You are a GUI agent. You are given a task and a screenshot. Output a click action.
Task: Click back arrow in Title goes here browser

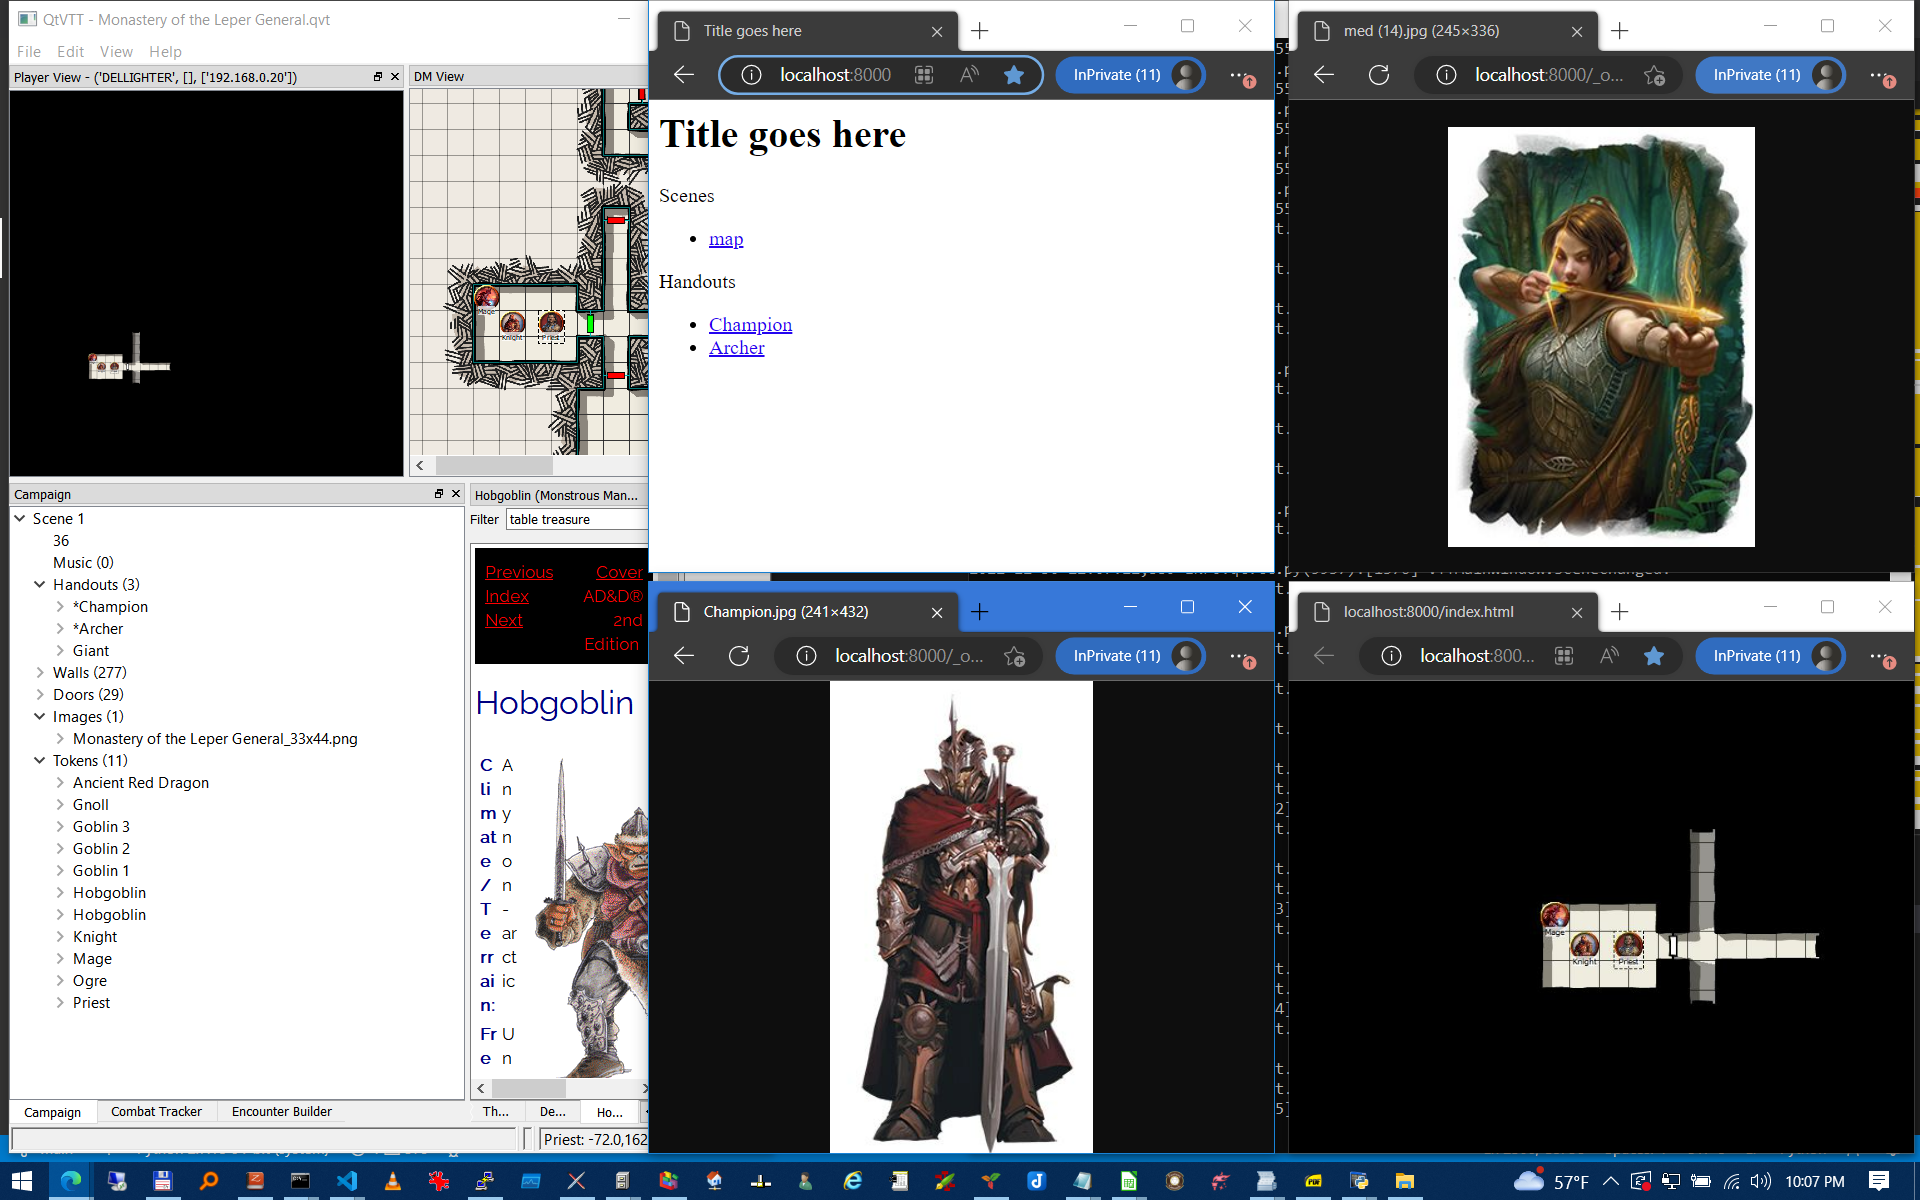point(684,75)
